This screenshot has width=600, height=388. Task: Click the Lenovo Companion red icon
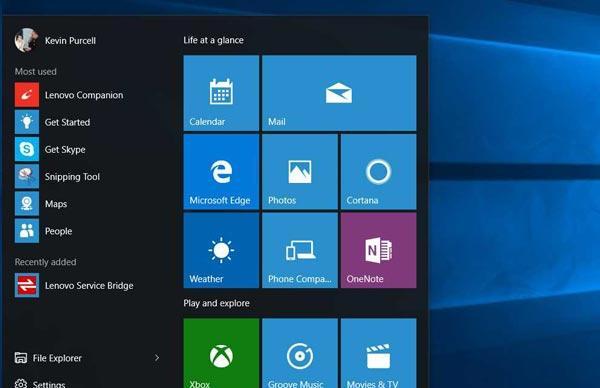[27, 95]
